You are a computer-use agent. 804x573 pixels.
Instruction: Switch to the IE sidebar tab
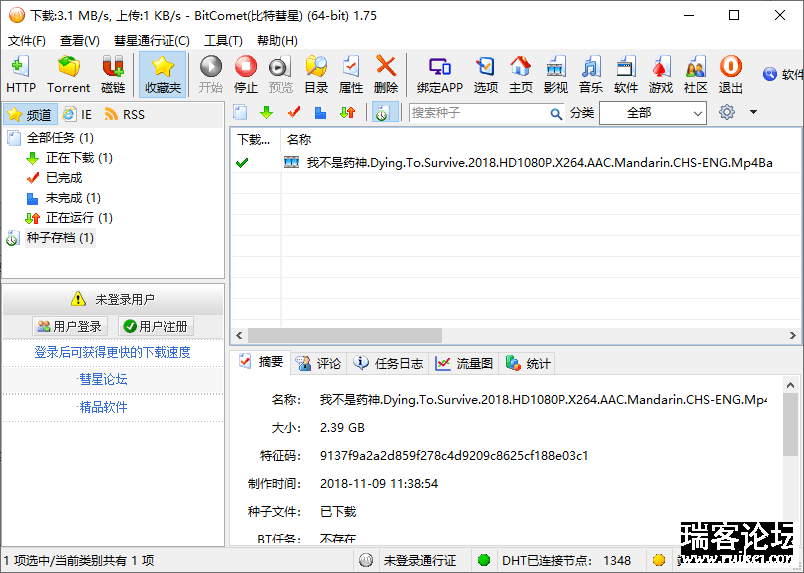tap(77, 114)
